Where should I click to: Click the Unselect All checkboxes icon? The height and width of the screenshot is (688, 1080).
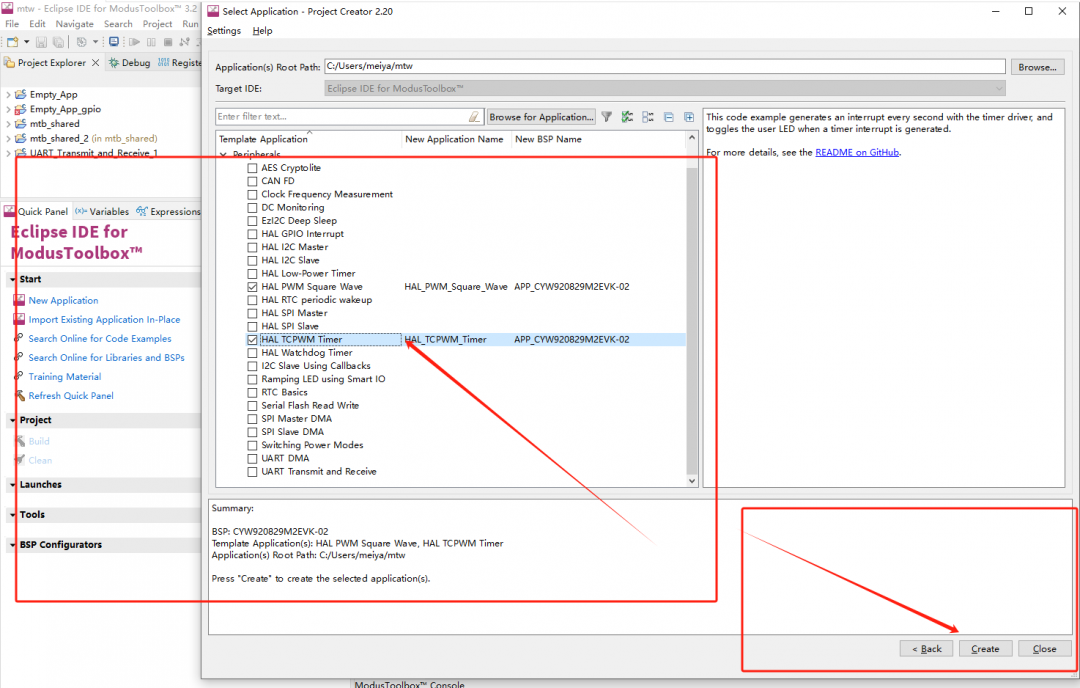tap(647, 116)
